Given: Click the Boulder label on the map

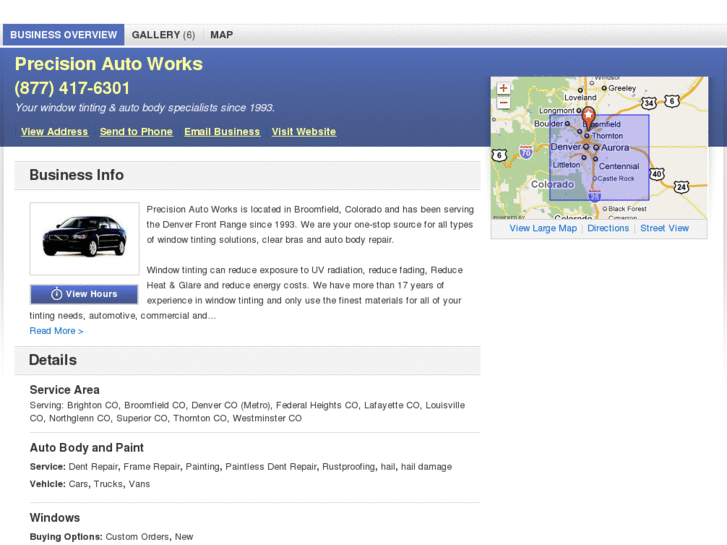Looking at the screenshot, I should click(x=548, y=124).
